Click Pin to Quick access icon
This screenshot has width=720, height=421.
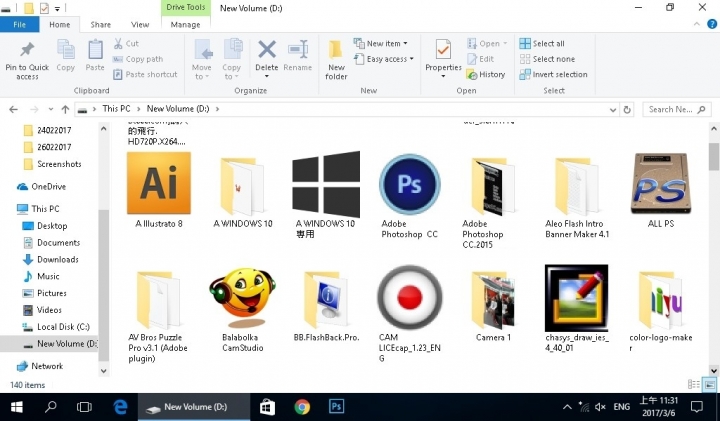pos(27,51)
